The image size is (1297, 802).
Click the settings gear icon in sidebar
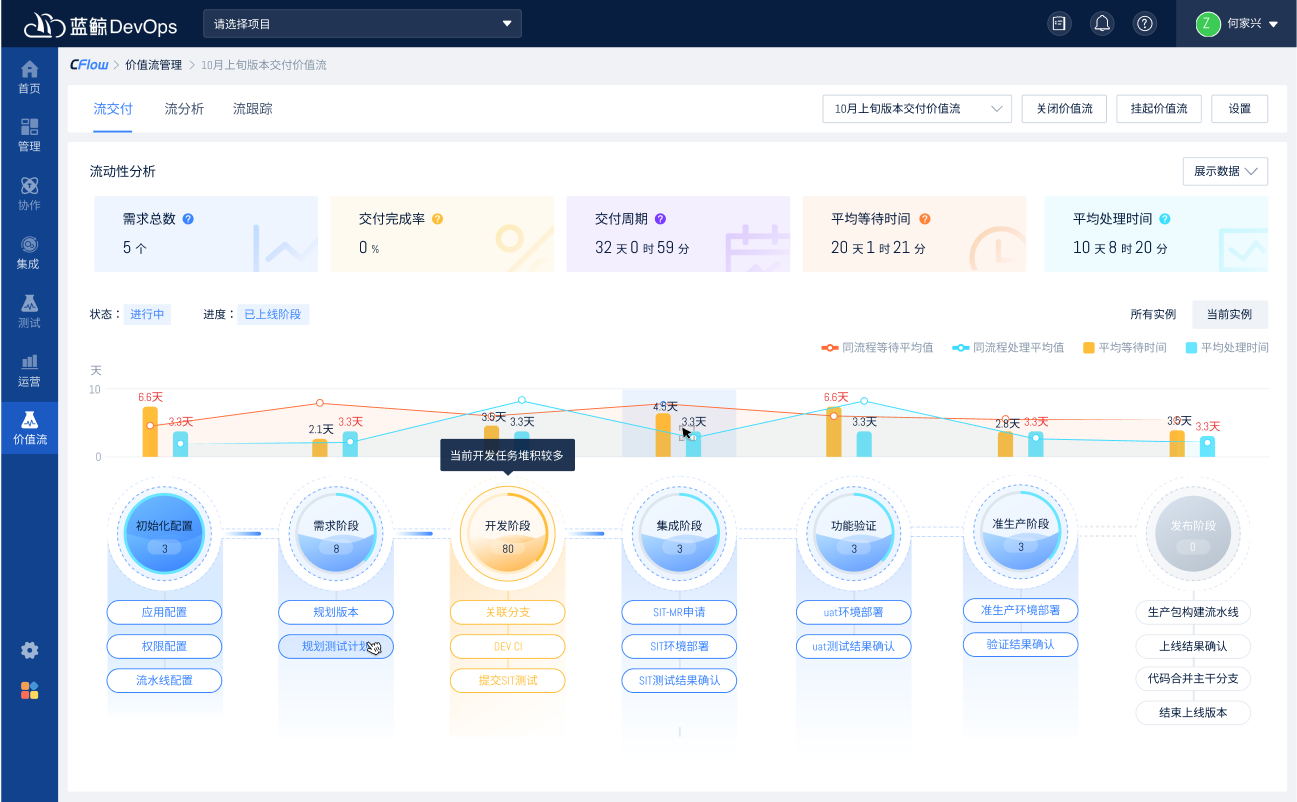(x=29, y=650)
